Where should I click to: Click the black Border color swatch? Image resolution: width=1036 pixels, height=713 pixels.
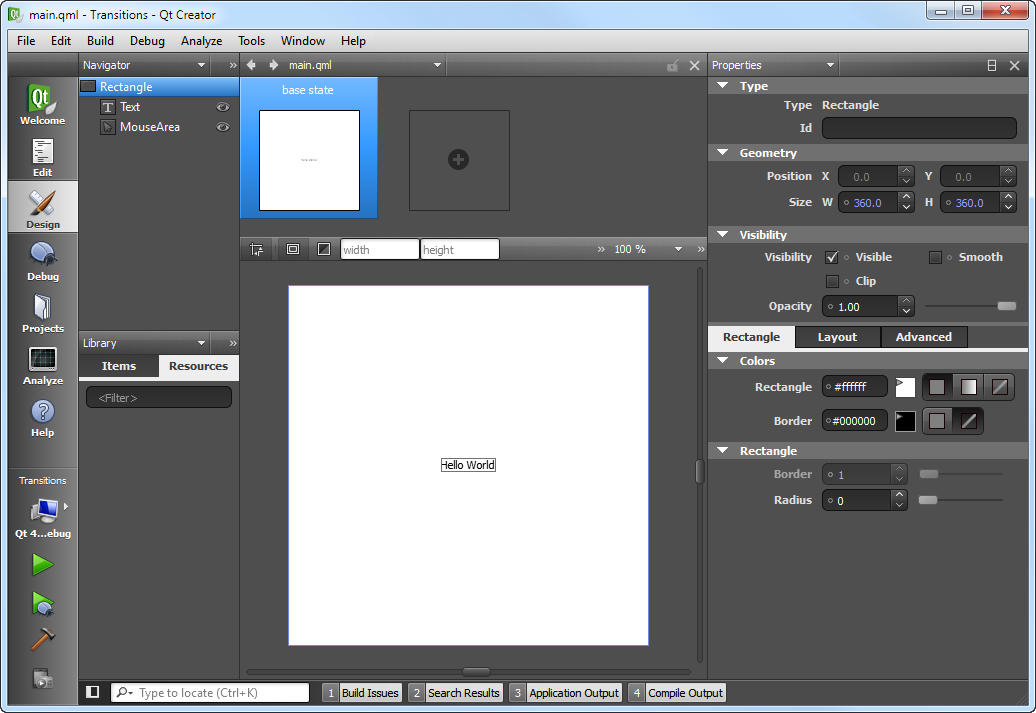(x=905, y=421)
